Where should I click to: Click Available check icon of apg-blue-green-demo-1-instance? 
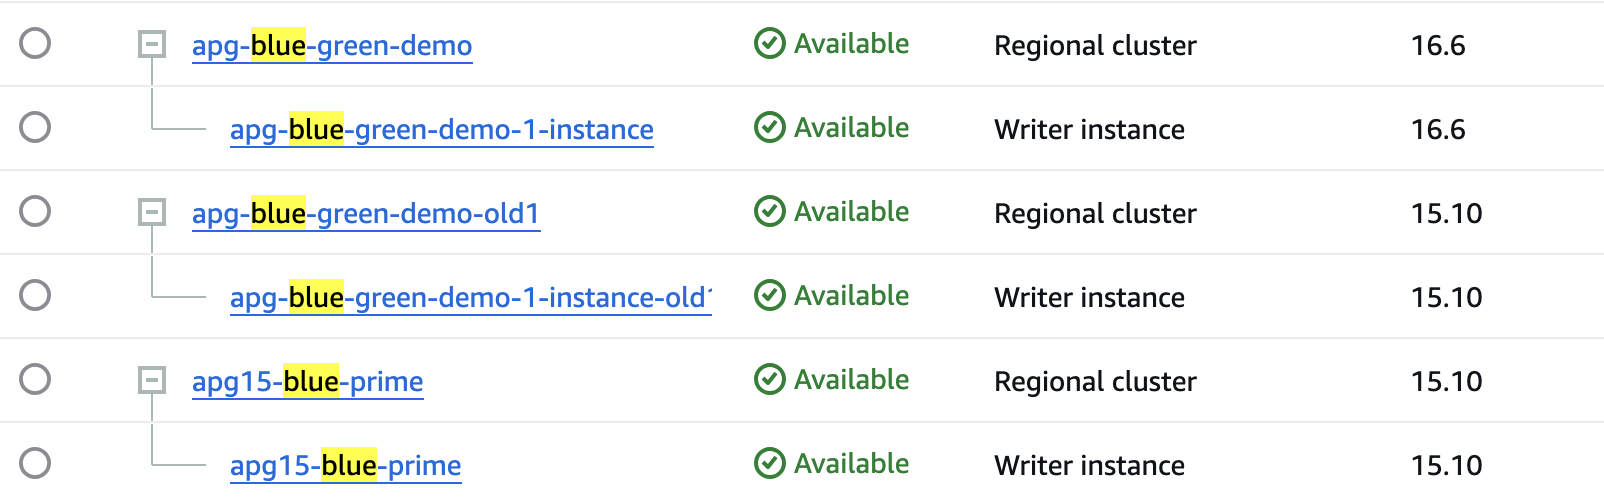click(769, 128)
